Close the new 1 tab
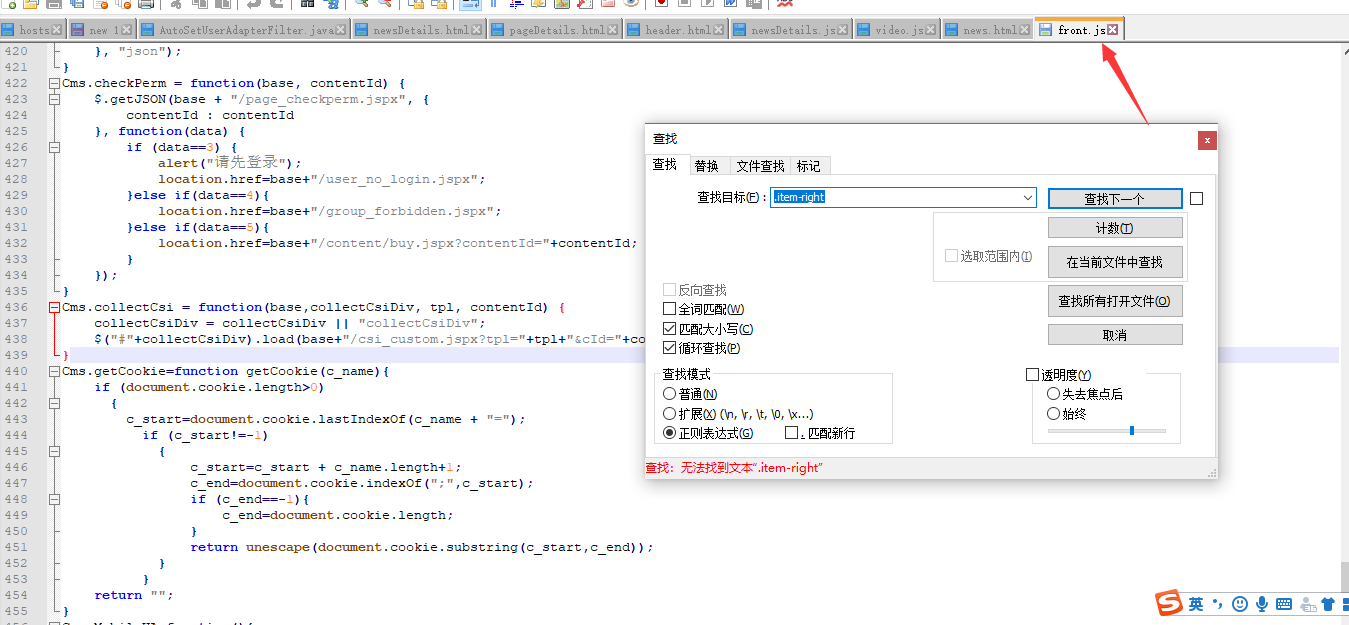The image size is (1349, 625). 126,30
